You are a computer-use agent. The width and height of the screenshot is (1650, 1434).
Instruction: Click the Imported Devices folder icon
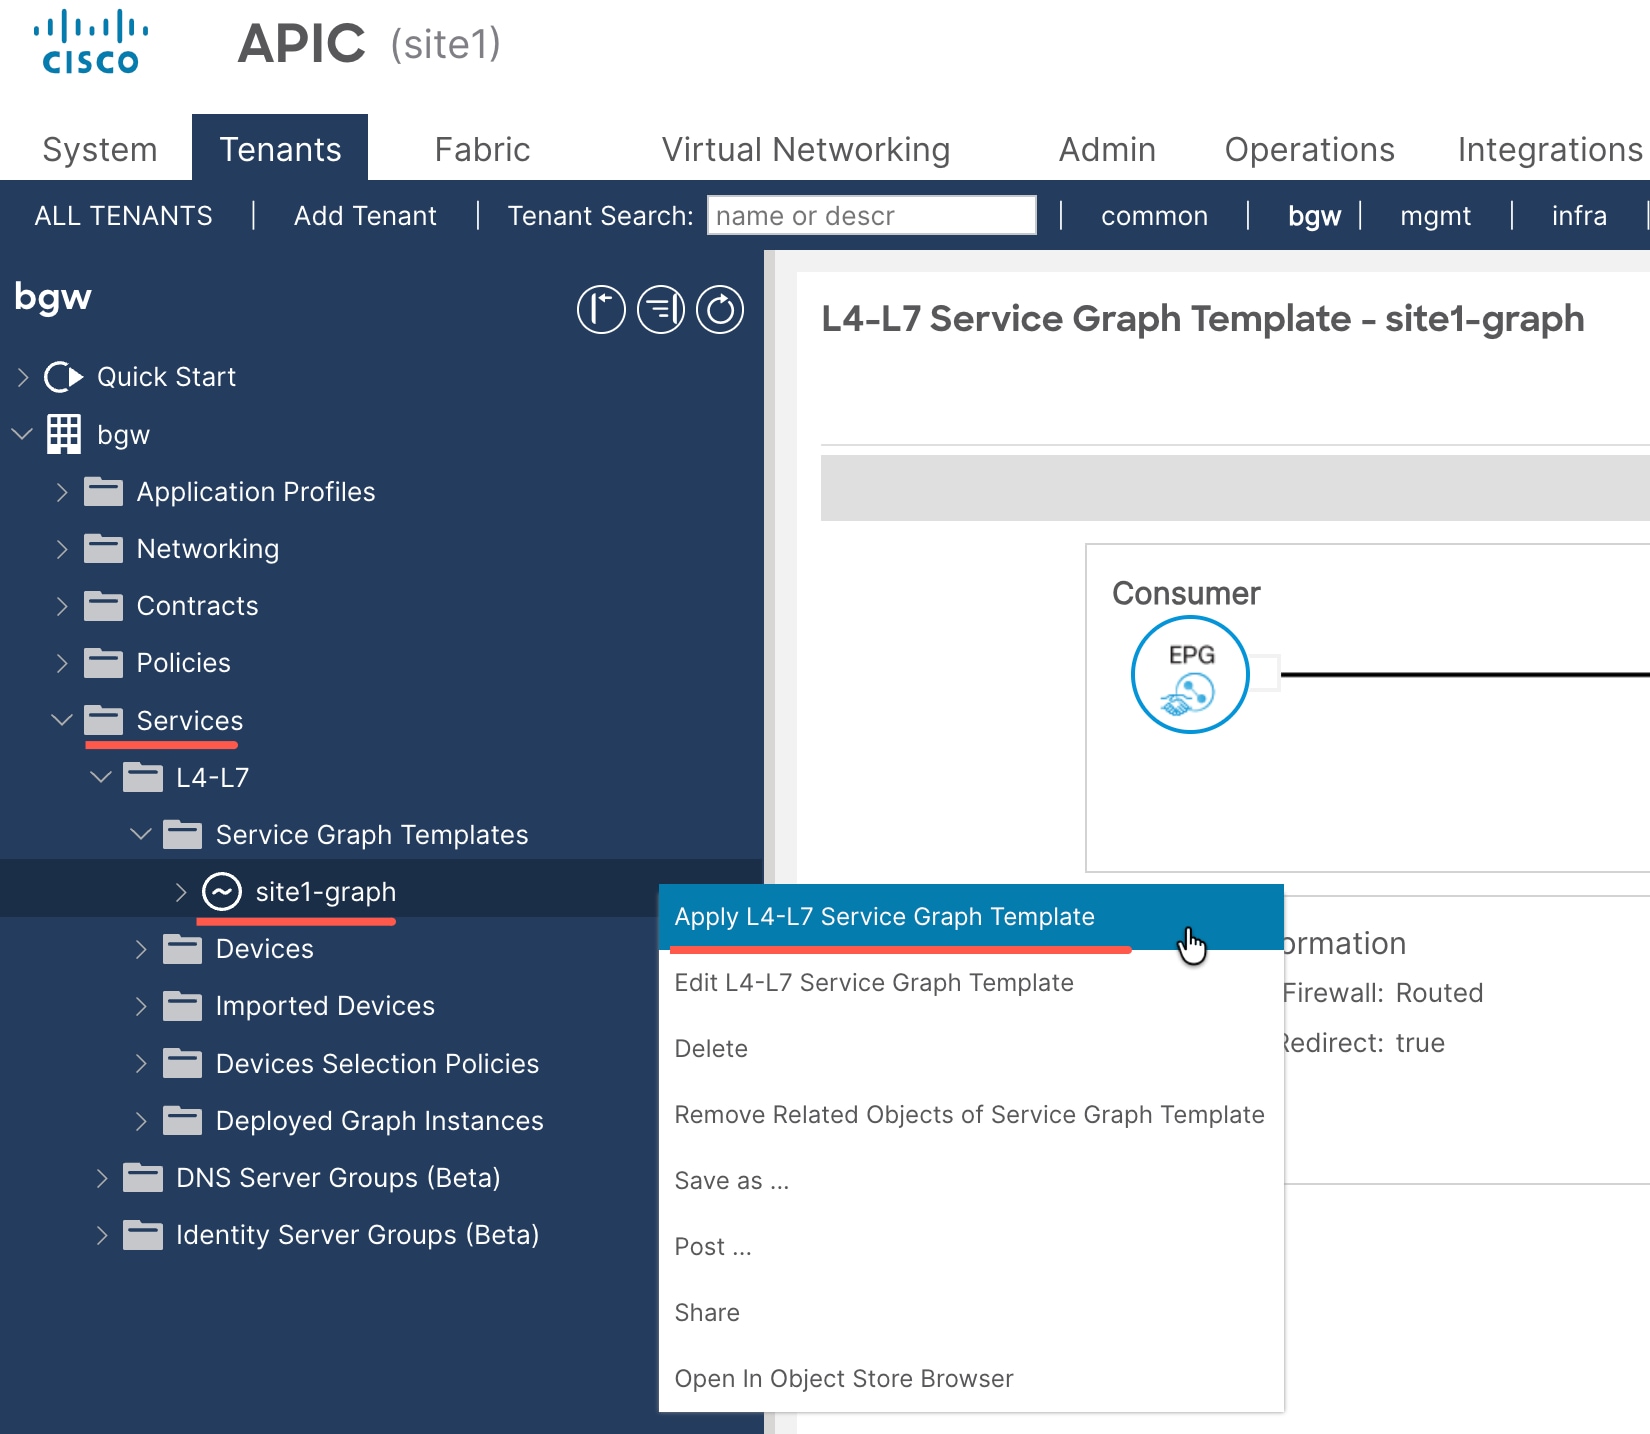pos(183,1006)
